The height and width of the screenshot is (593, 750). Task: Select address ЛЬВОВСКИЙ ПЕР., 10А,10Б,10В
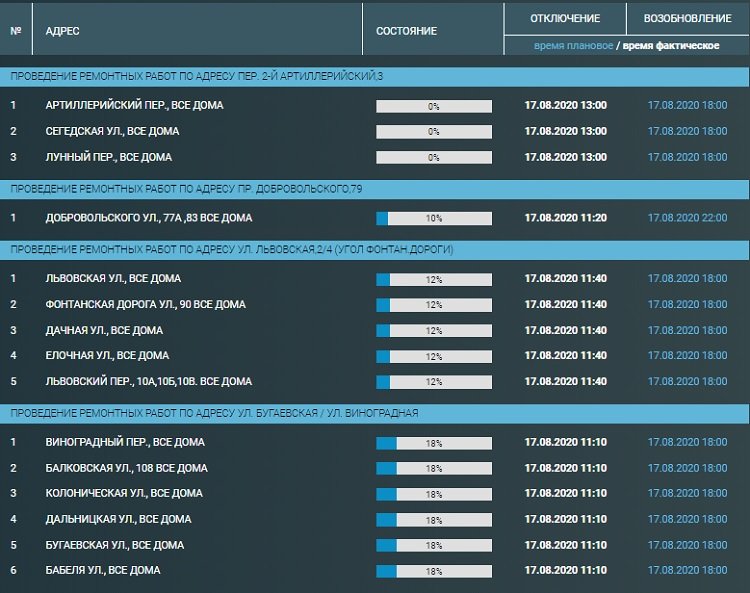[x=149, y=381]
